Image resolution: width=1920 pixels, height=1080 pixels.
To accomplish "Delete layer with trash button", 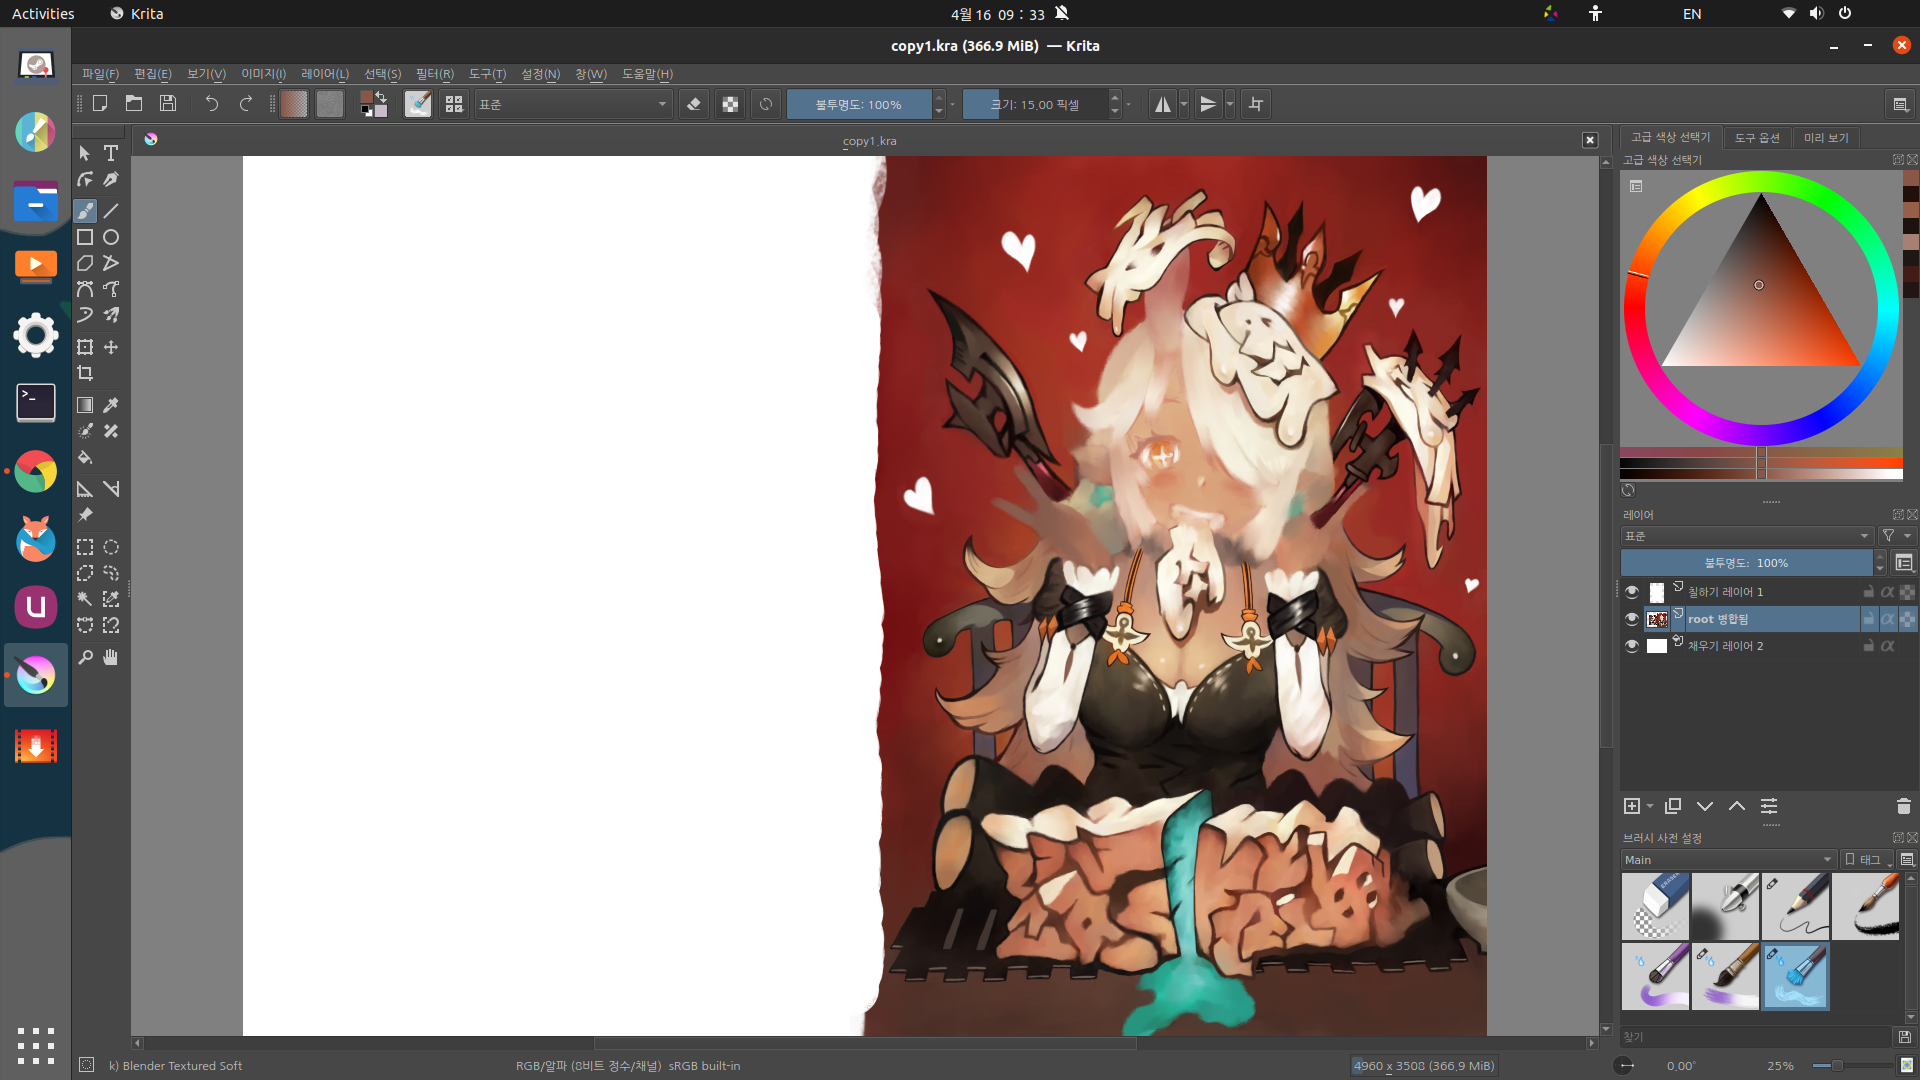I will [1903, 806].
